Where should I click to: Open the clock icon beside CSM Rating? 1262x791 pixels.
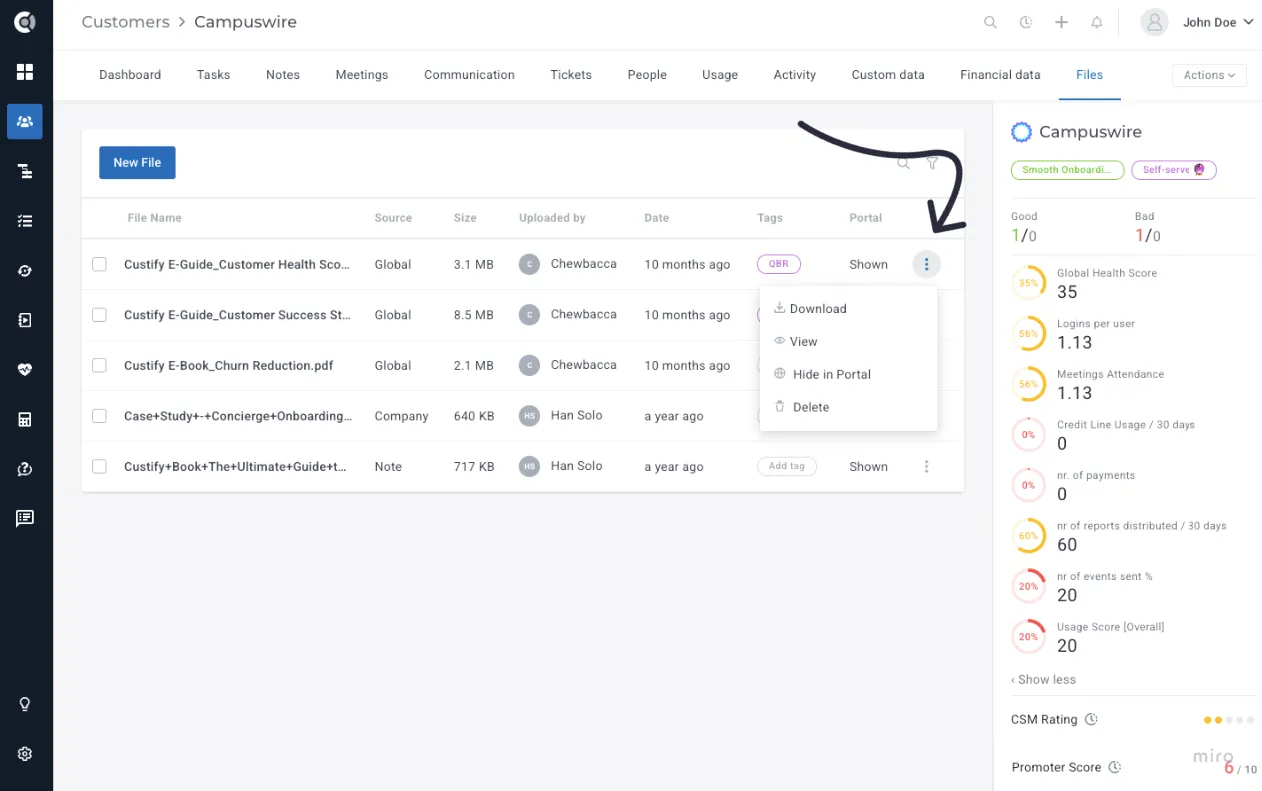click(1091, 720)
